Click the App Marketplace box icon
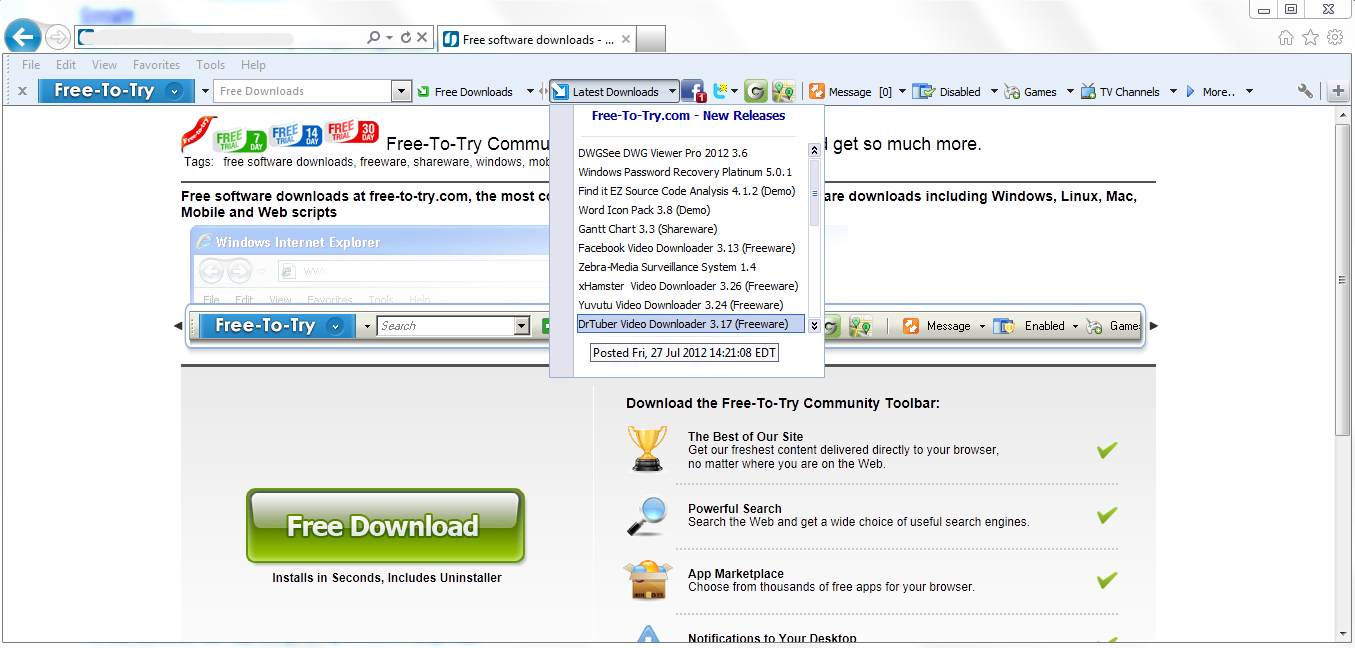1355x648 pixels. 647,580
